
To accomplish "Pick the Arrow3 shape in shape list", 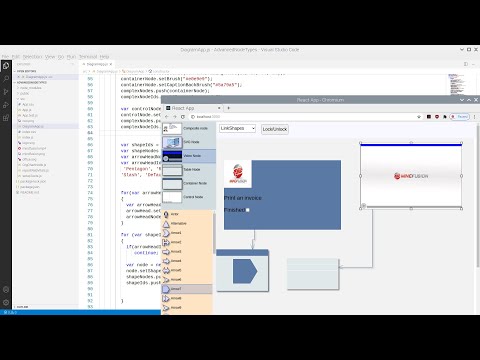I will click(x=187, y=251).
